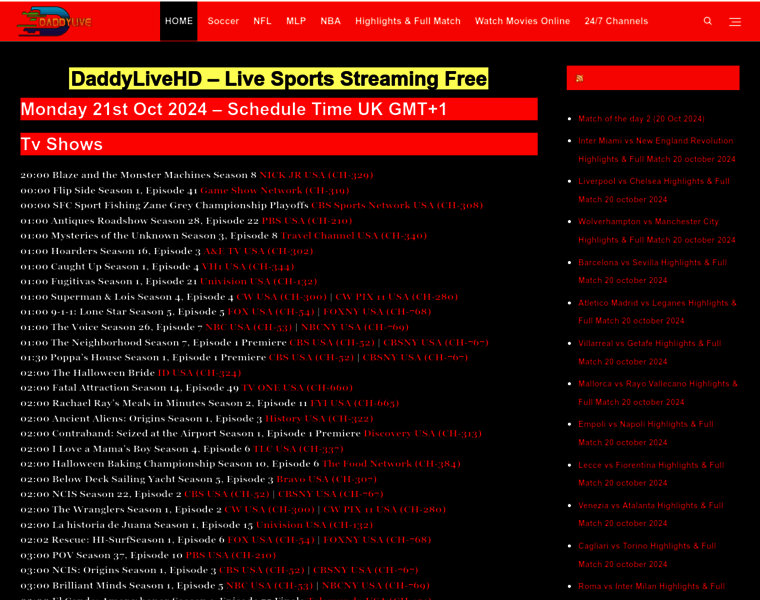This screenshot has width=760, height=600.
Task: Open Highlights & Full Match menu
Action: 408,21
